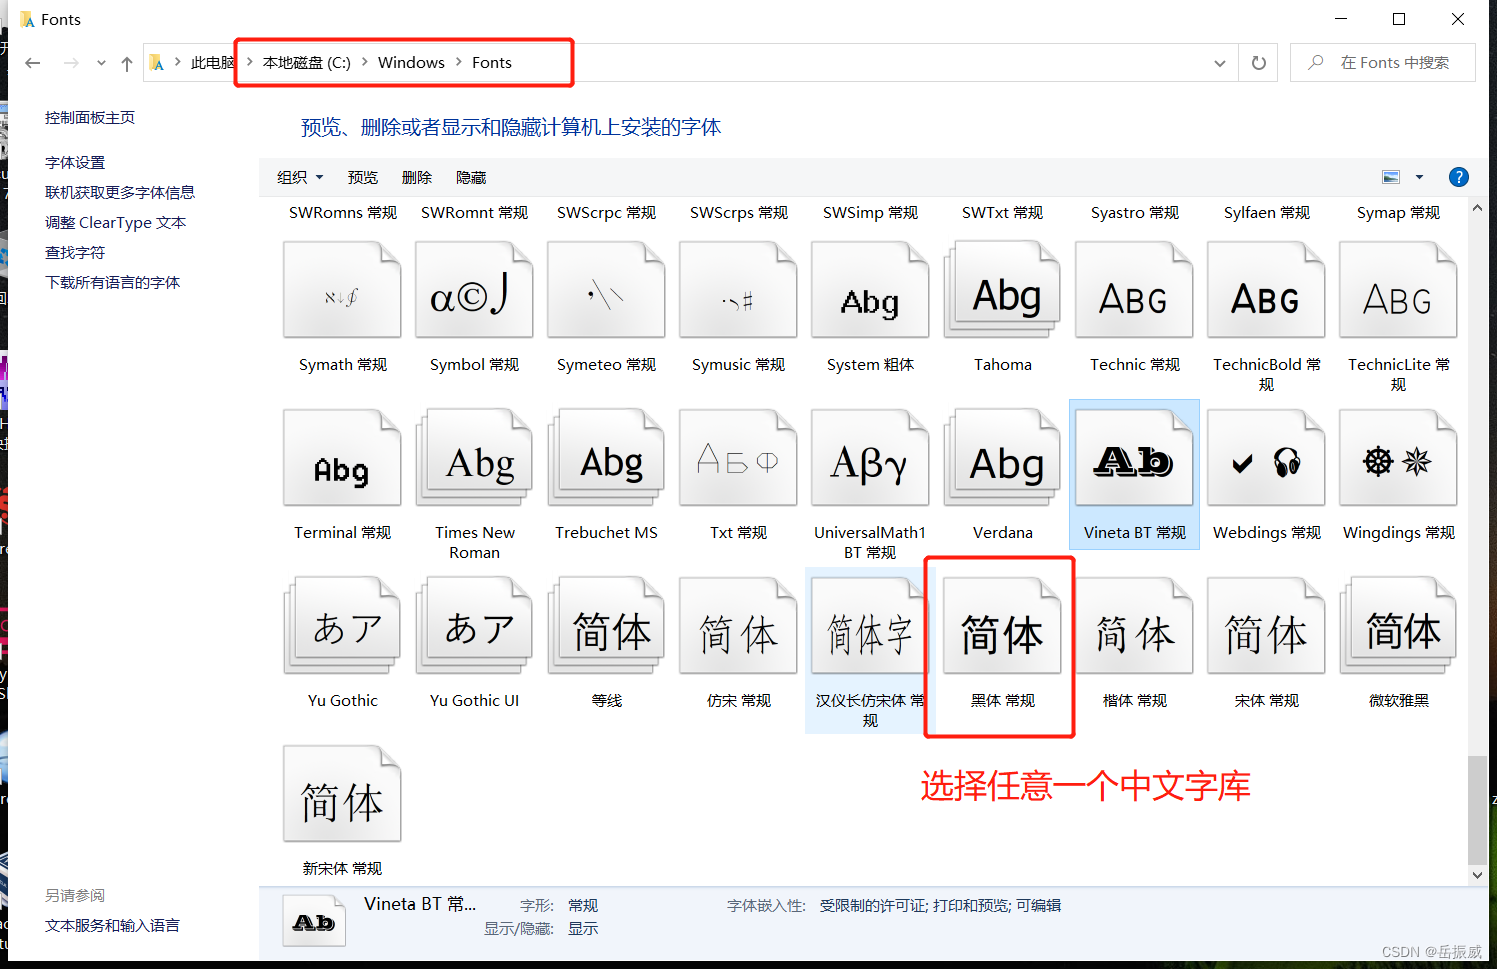Open the Symbol font preview

click(473, 290)
